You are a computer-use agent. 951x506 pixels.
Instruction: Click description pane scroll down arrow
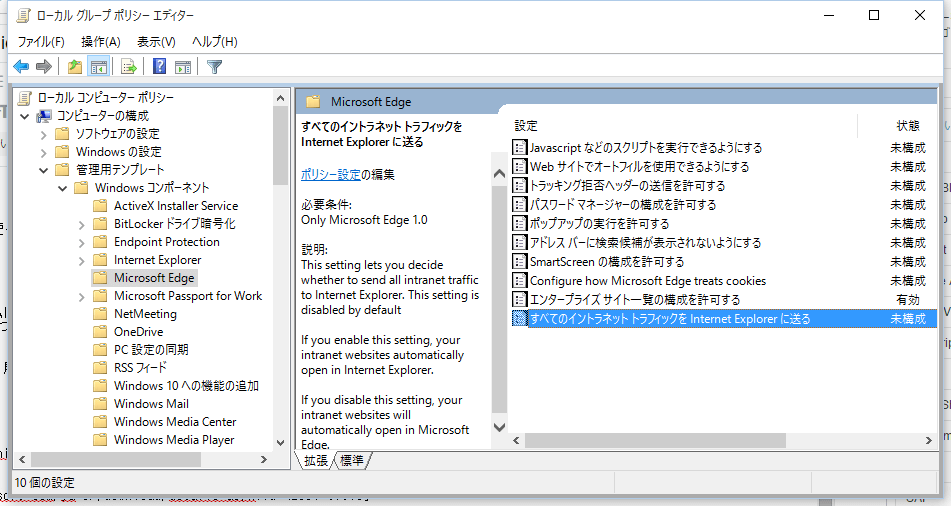point(499,427)
